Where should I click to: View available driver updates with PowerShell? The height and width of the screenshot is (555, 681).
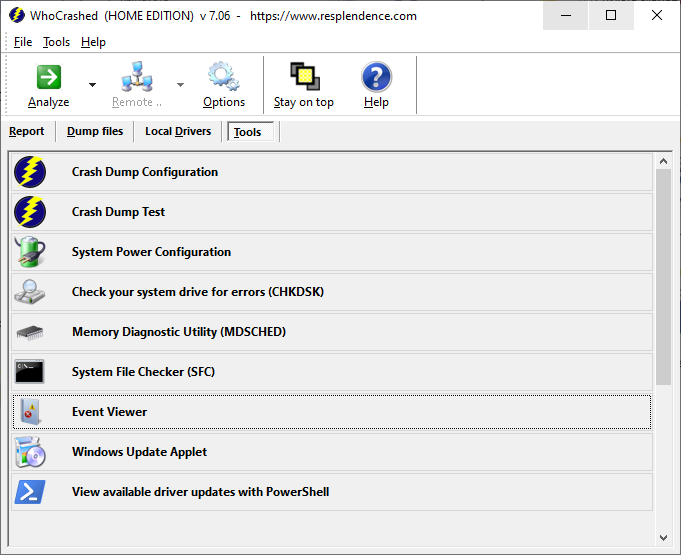pyautogui.click(x=332, y=492)
